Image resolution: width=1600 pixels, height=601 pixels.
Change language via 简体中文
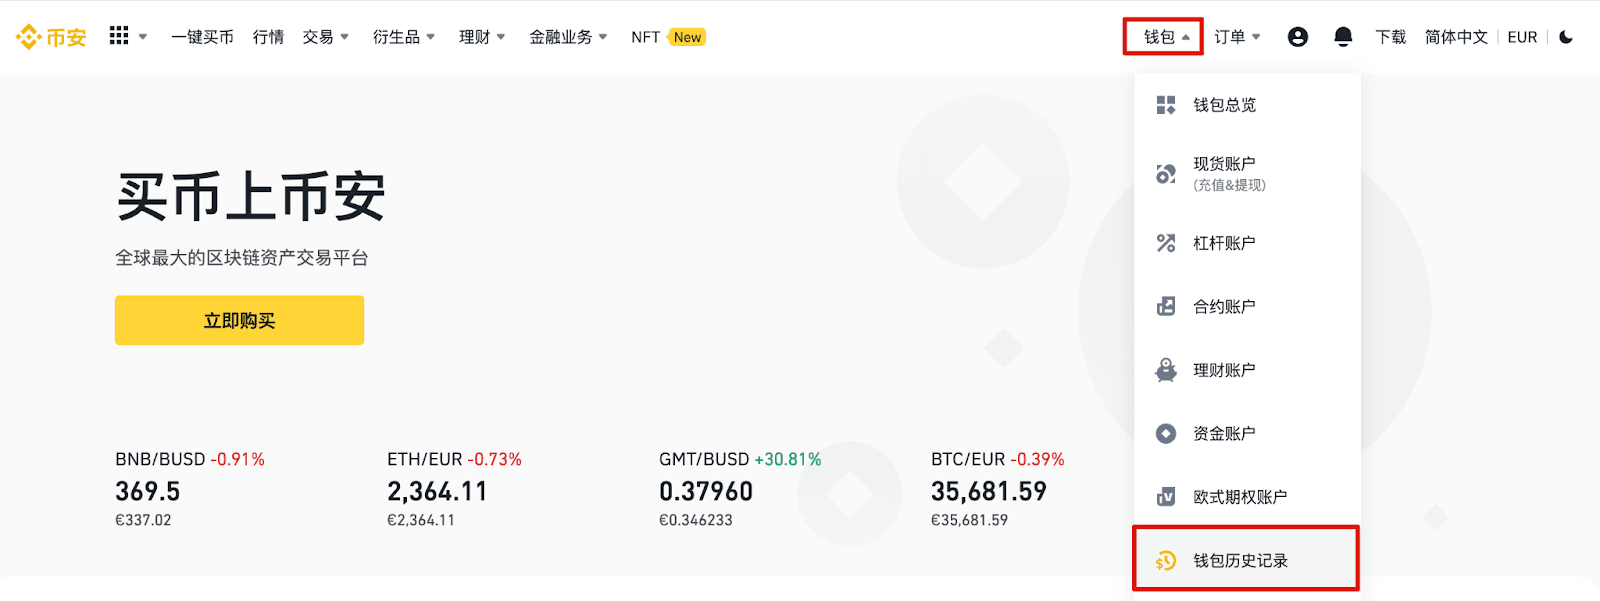(1456, 37)
